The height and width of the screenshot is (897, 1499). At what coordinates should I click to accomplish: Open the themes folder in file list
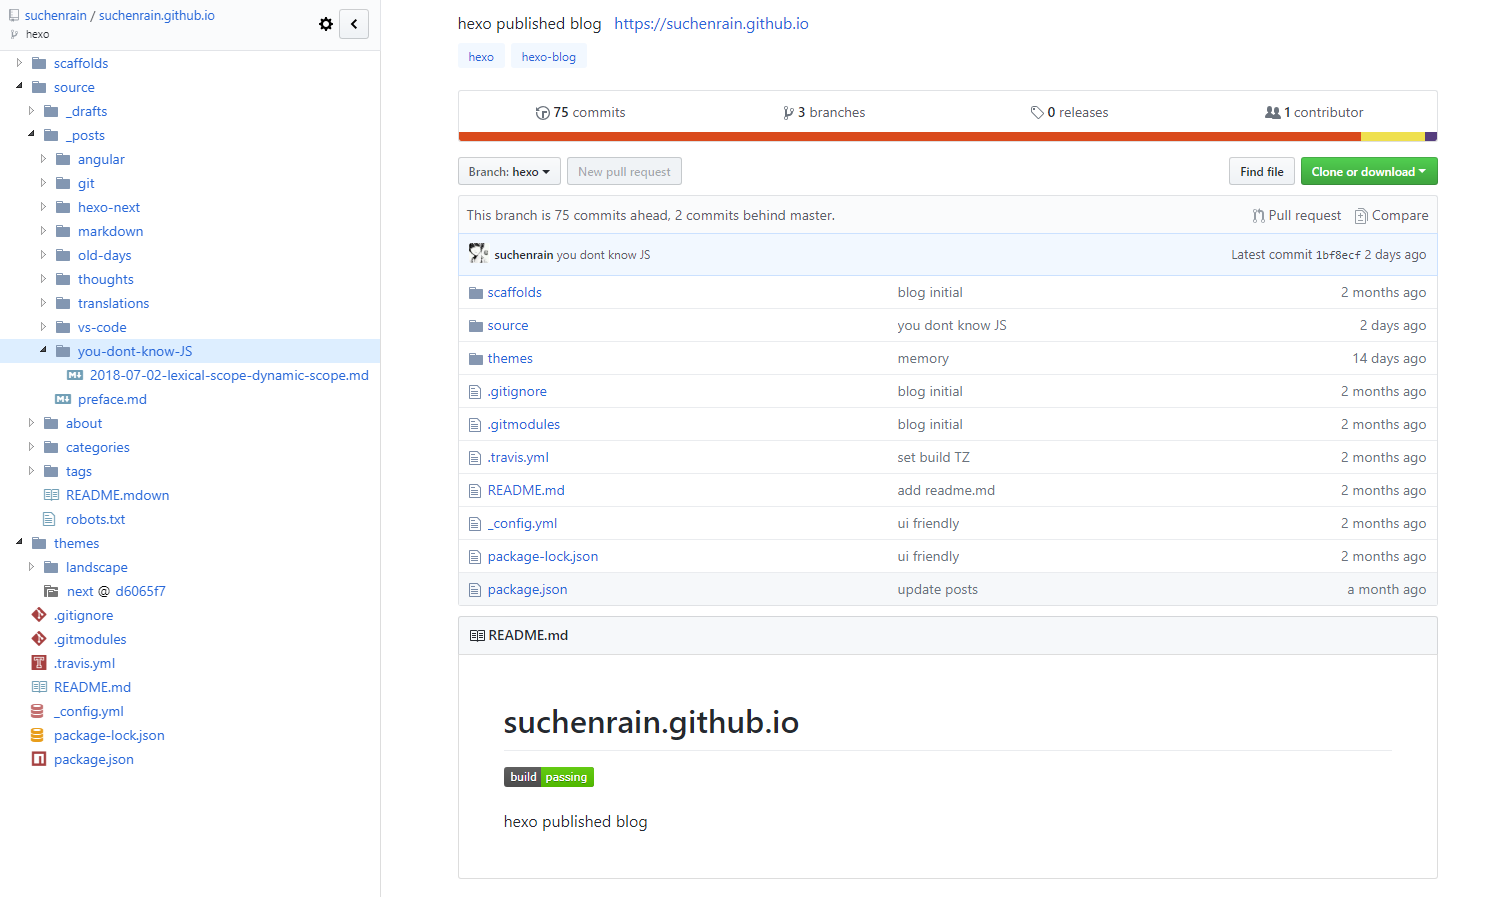click(510, 359)
